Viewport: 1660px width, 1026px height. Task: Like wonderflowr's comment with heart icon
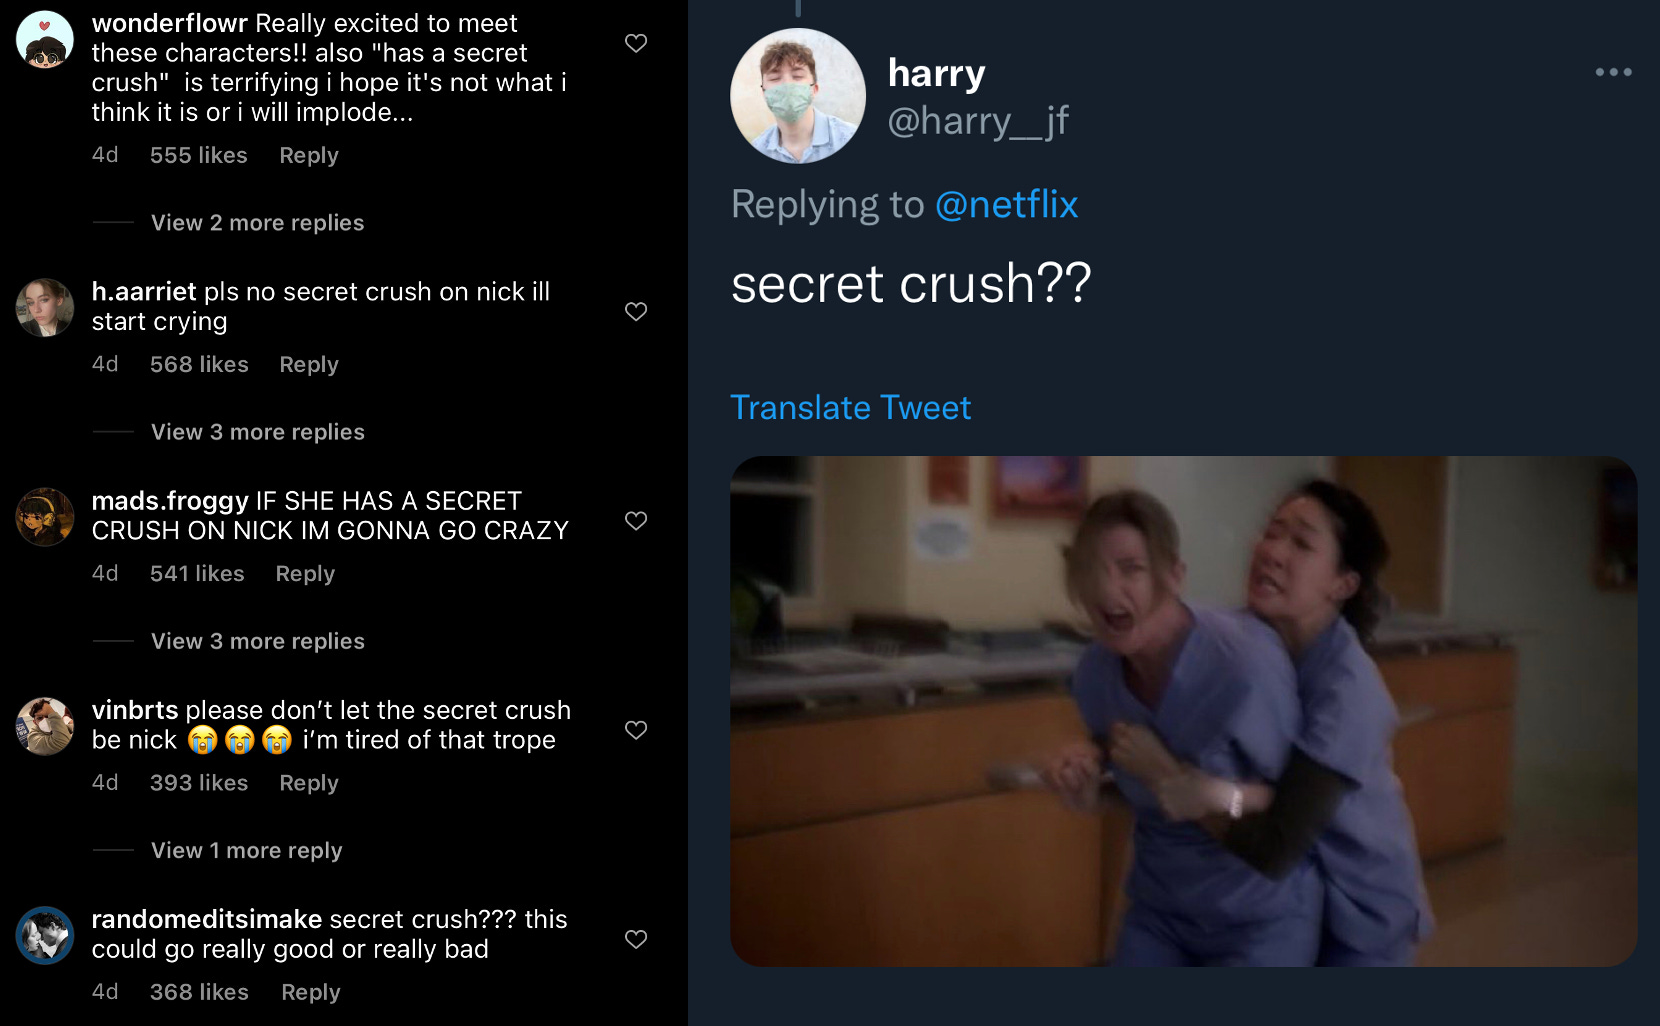pos(636,43)
